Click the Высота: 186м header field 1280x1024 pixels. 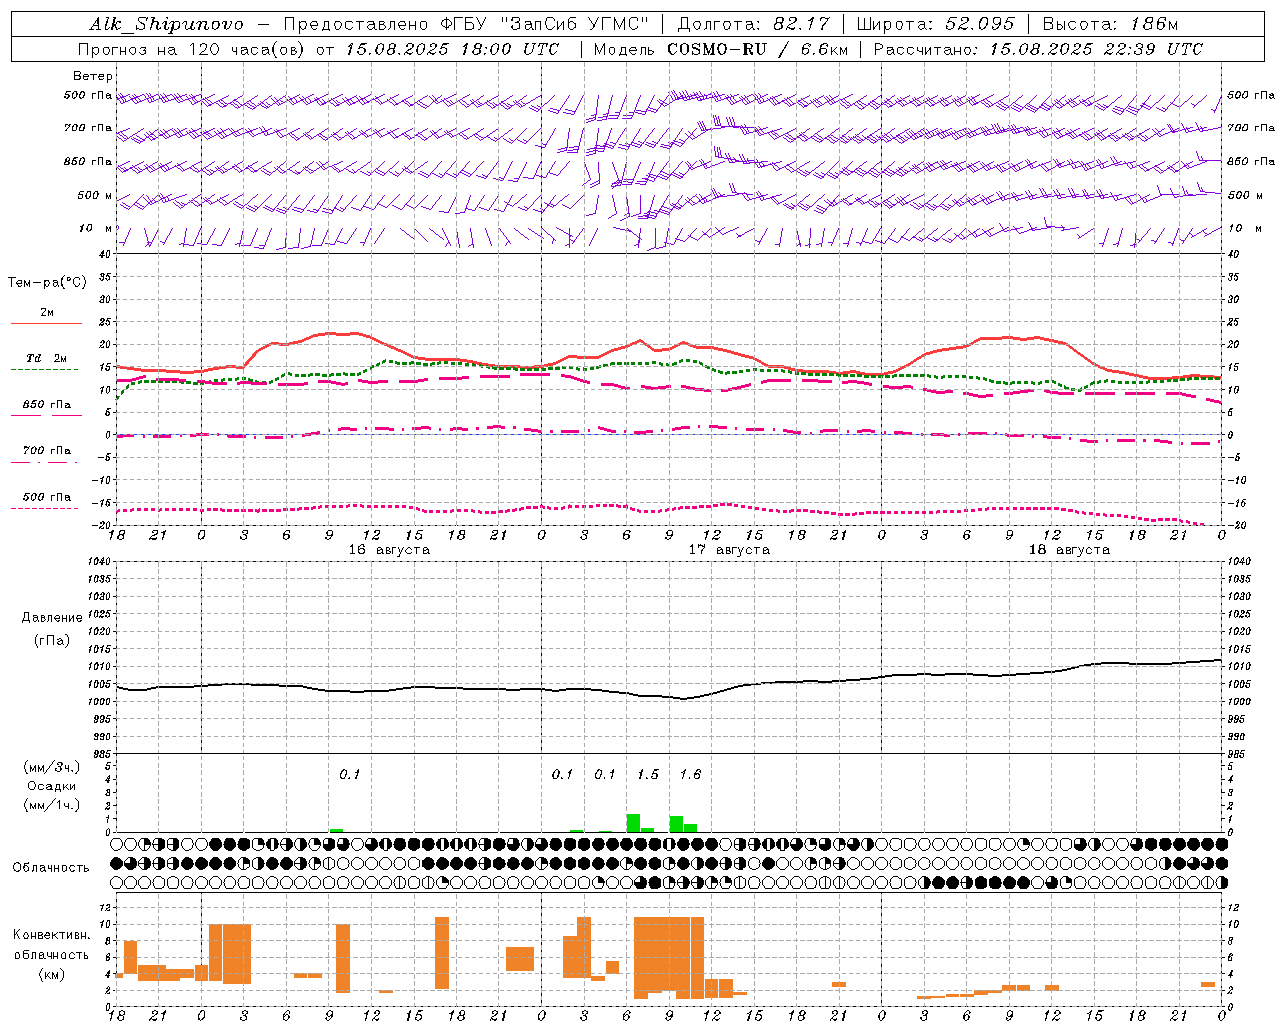pyautogui.click(x=1110, y=24)
